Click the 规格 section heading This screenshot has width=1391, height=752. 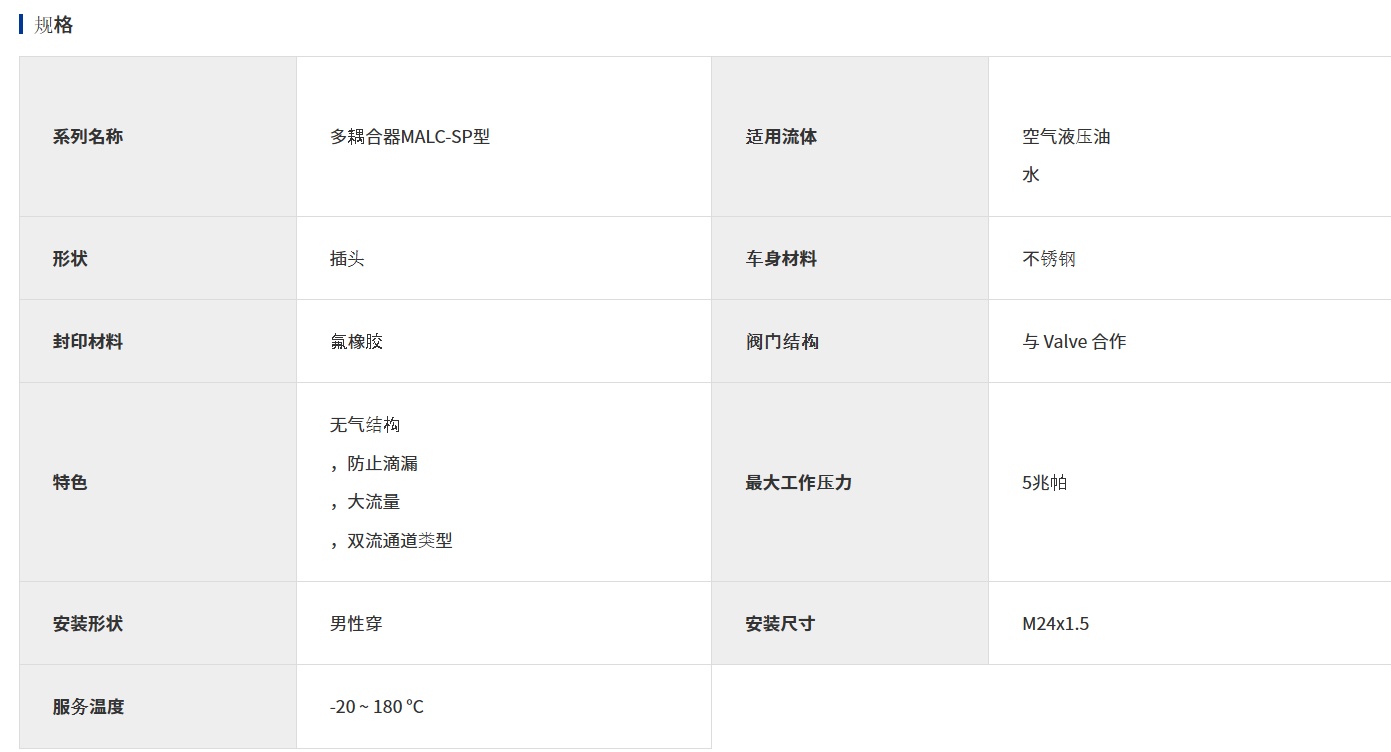(x=54, y=26)
